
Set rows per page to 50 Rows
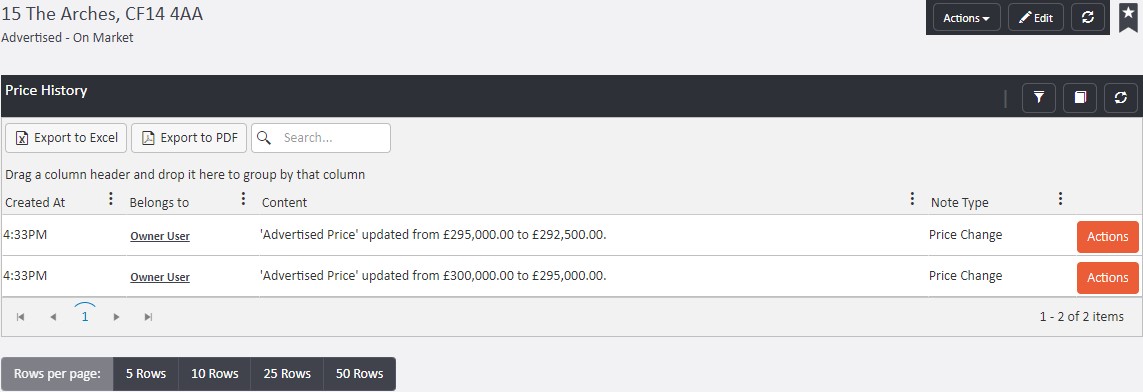tap(359, 374)
